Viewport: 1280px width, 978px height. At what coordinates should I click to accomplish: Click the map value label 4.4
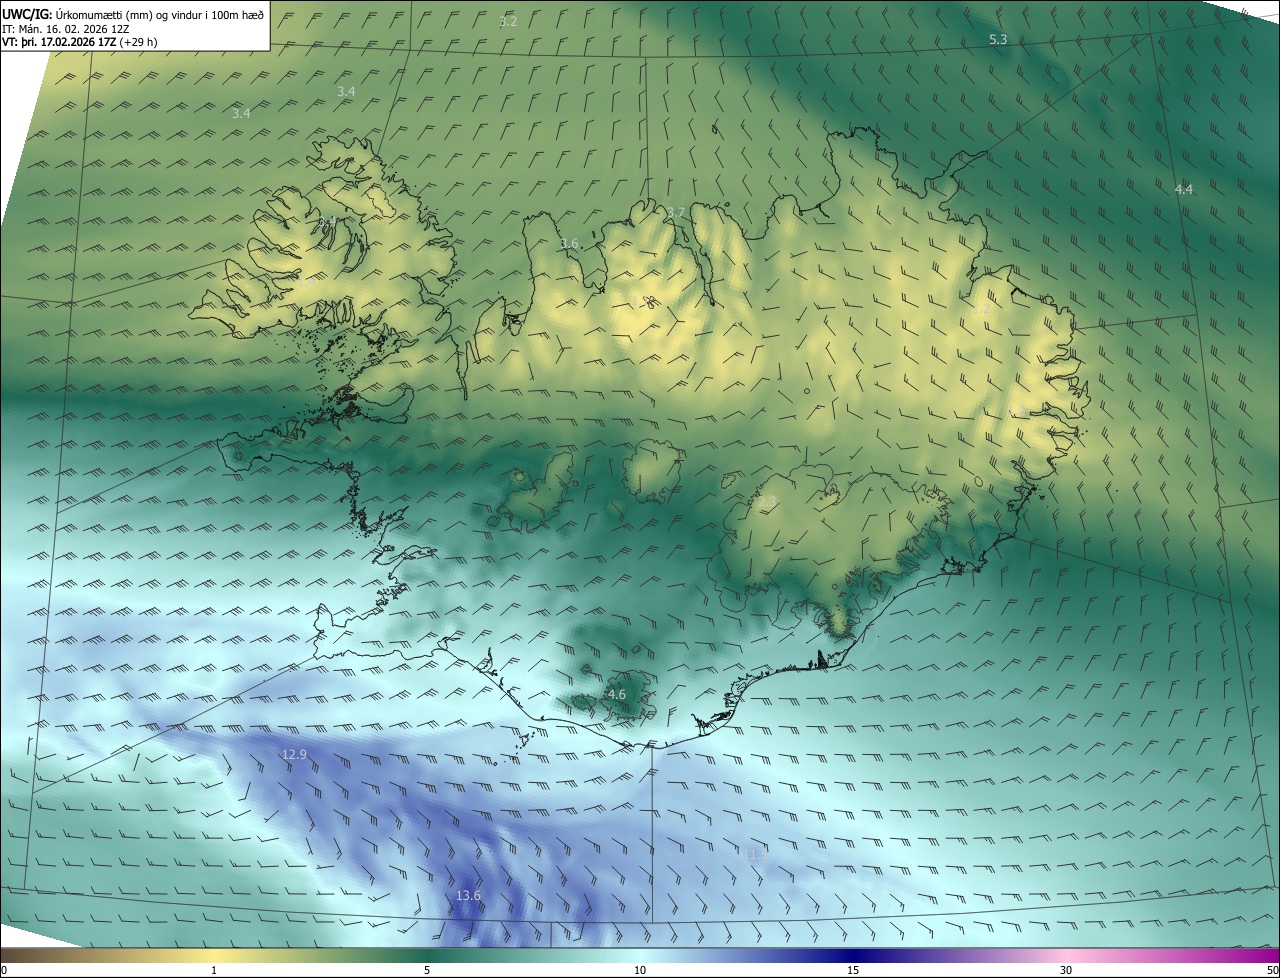coord(1184,189)
